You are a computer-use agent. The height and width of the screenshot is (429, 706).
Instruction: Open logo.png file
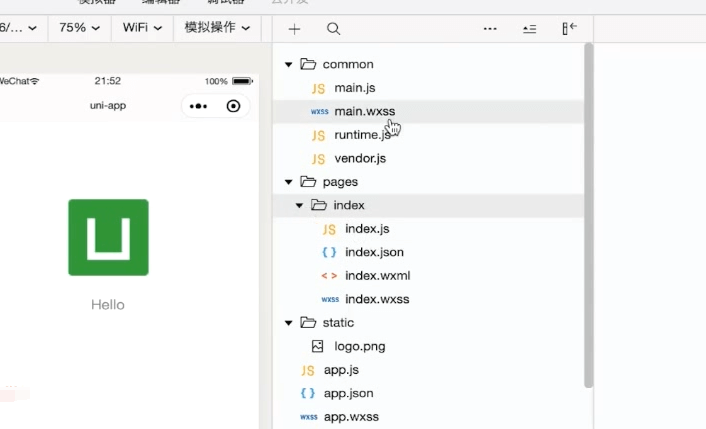tap(360, 346)
